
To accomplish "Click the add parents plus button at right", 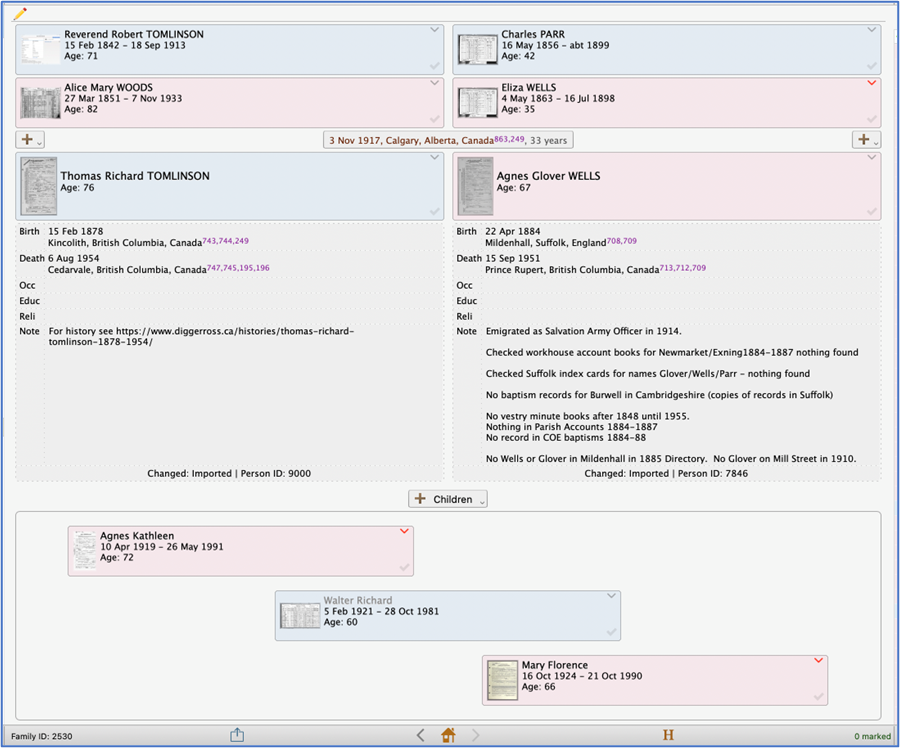I will 866,140.
